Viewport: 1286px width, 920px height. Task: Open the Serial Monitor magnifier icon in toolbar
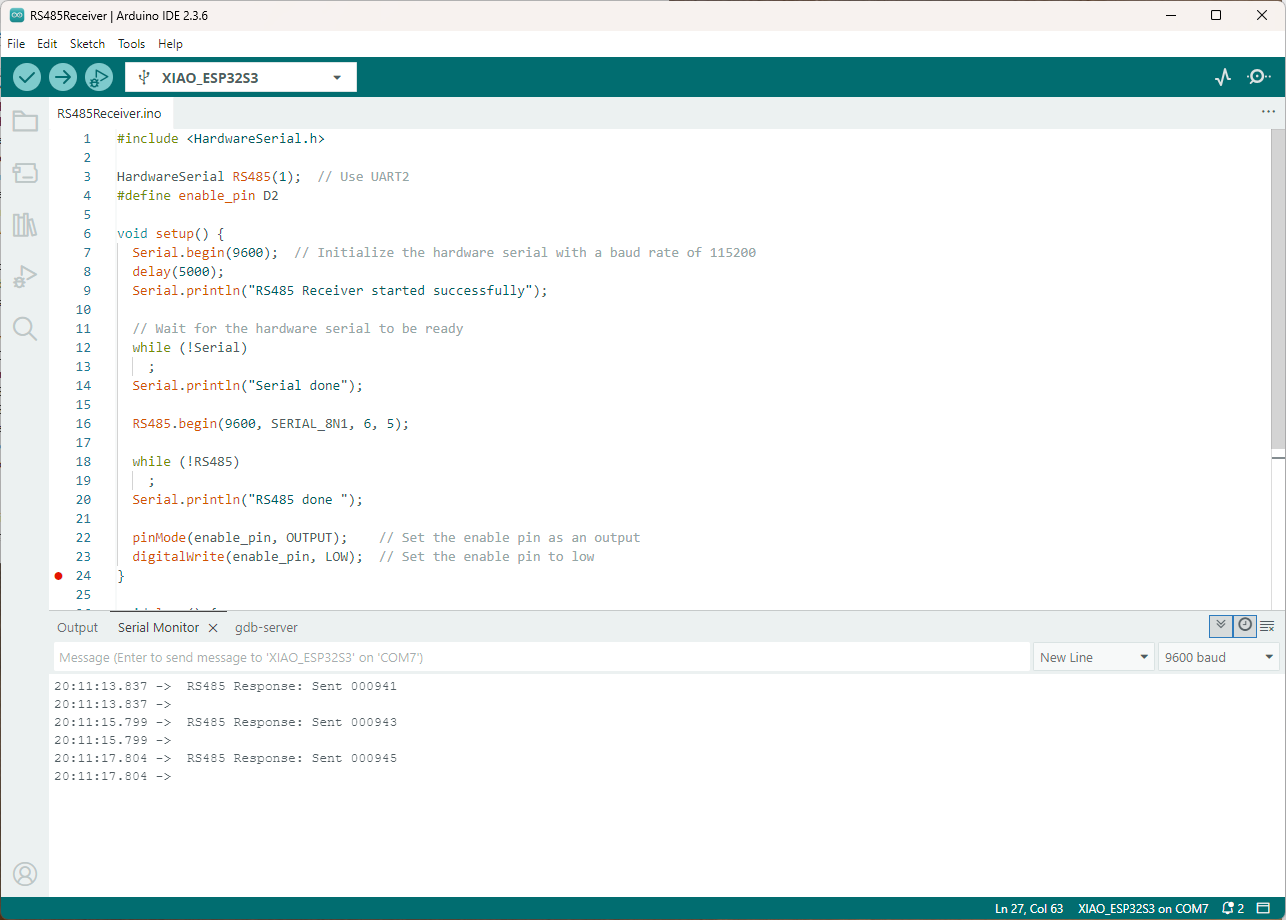[1258, 77]
